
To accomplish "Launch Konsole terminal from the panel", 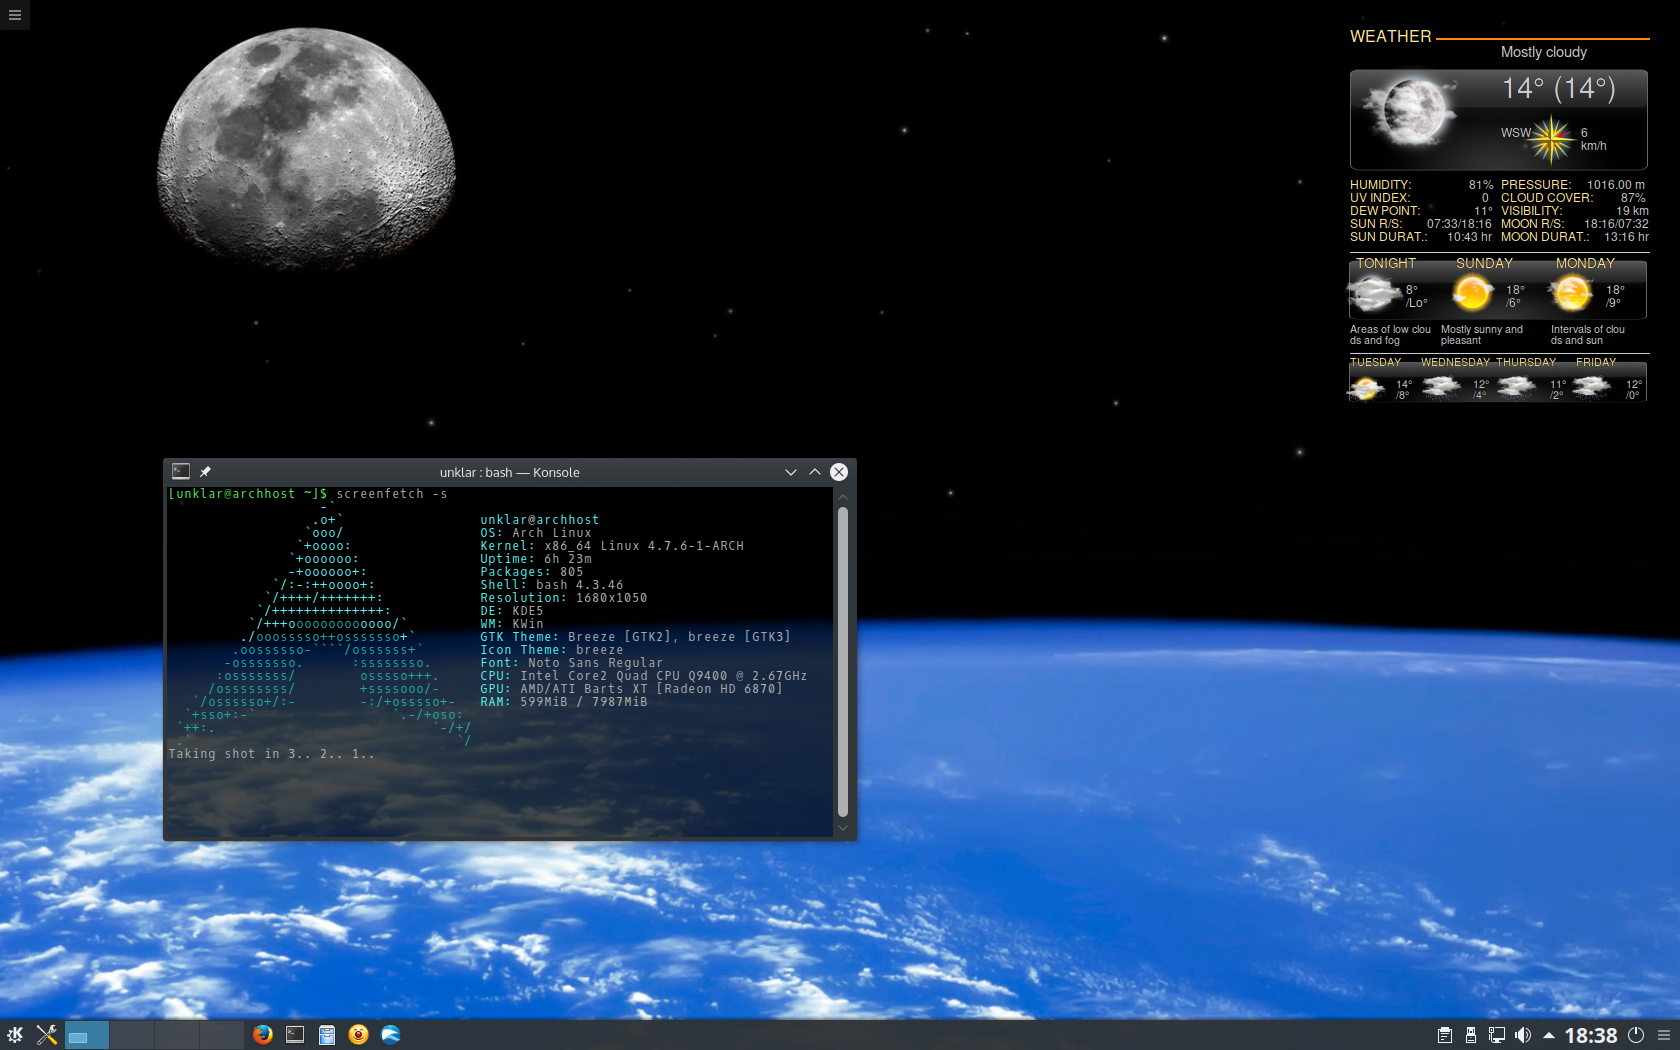I will click(295, 1035).
